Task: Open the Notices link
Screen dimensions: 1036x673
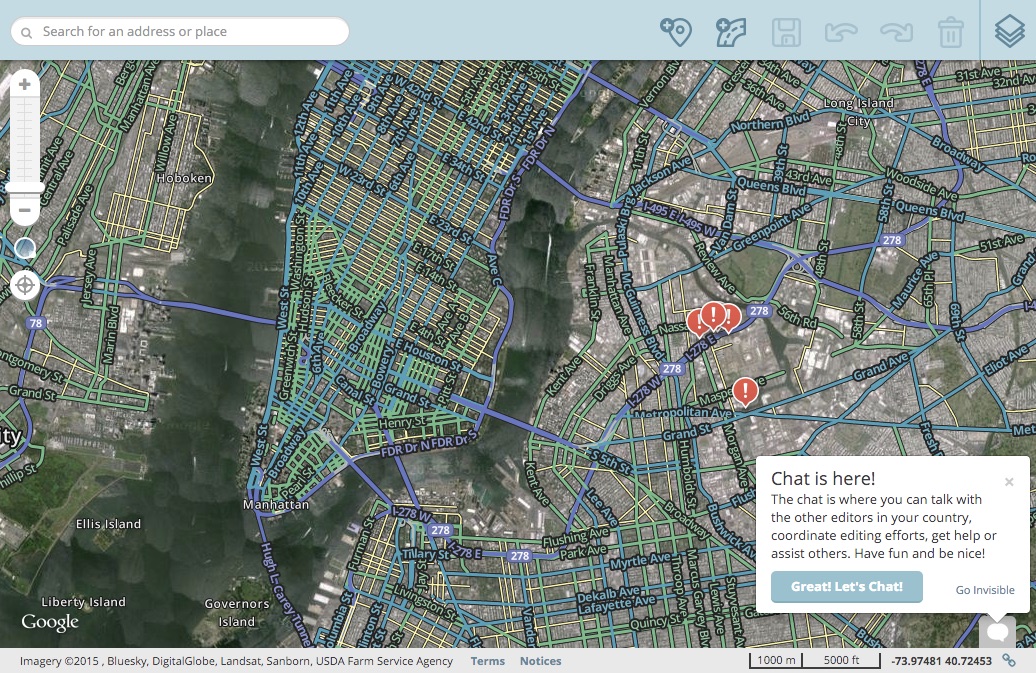Action: tap(540, 661)
